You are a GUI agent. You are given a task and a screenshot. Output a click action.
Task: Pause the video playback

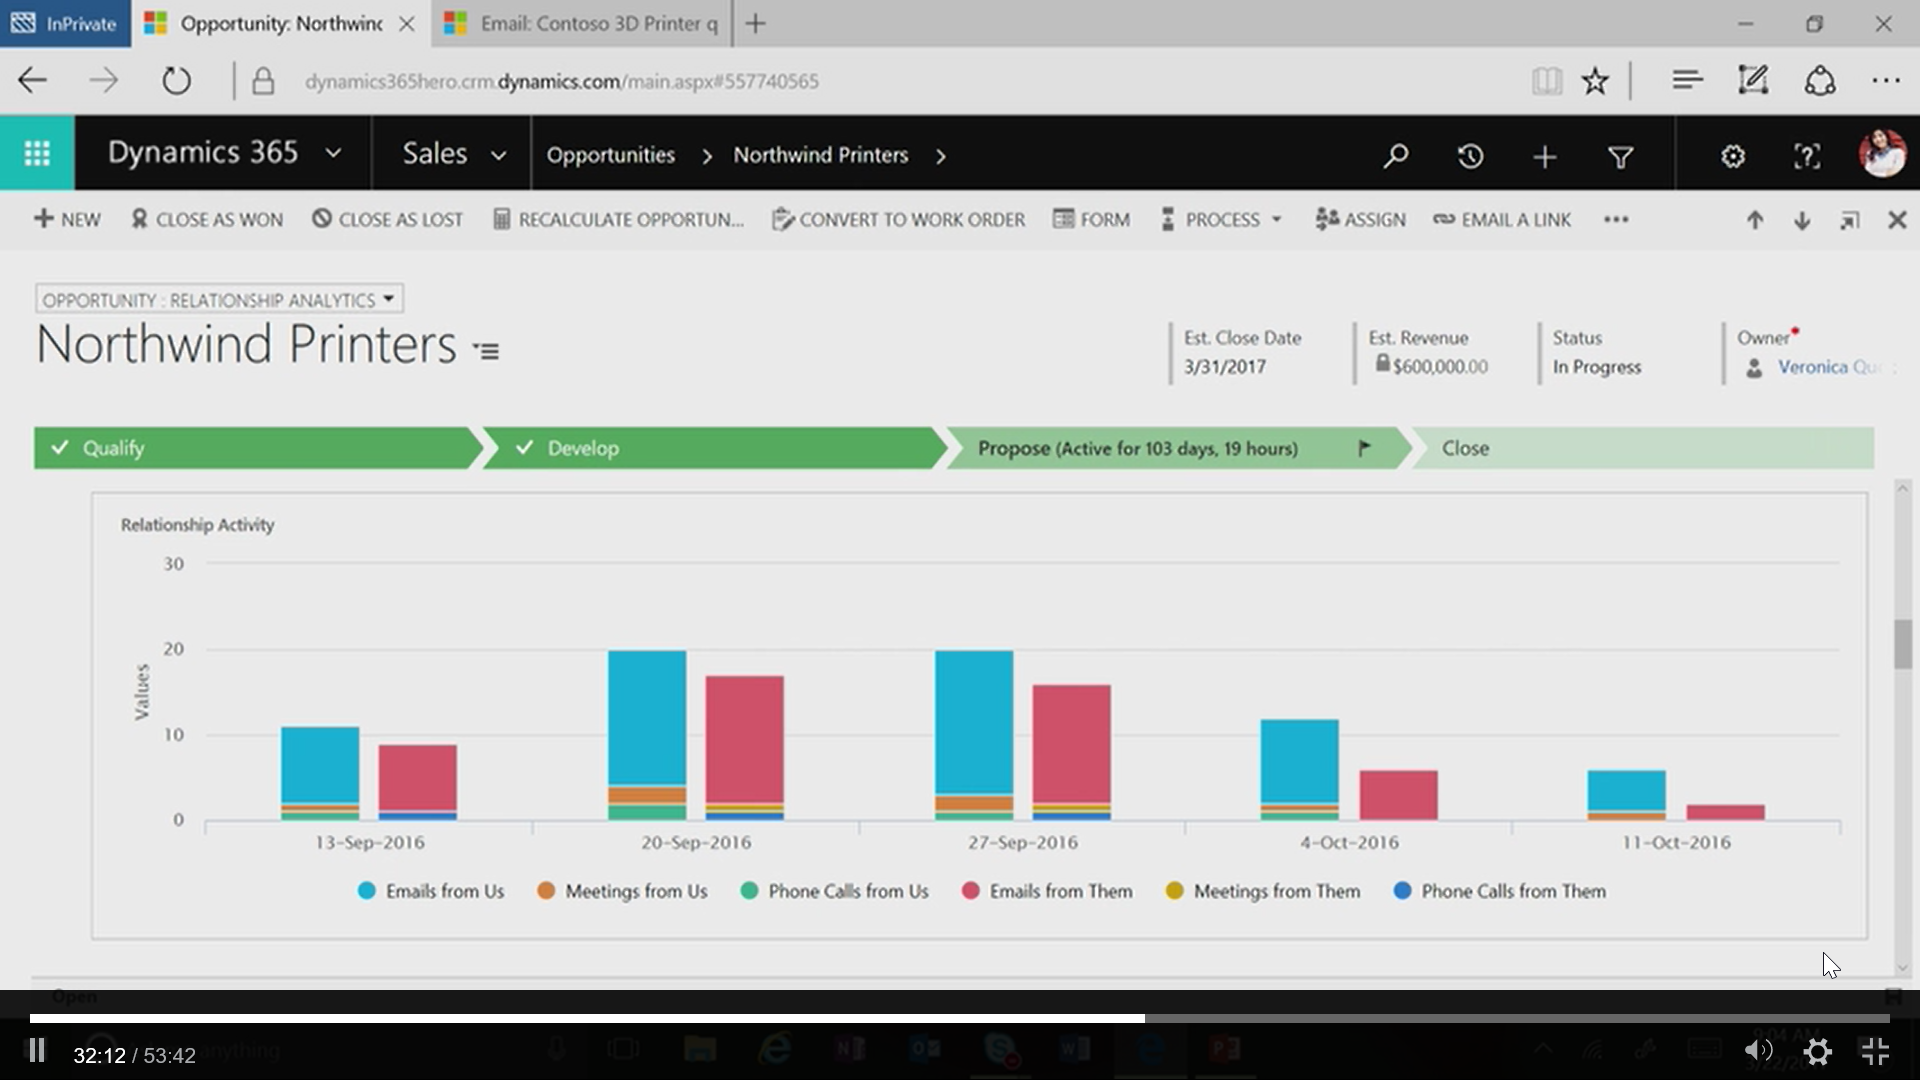[x=36, y=1051]
